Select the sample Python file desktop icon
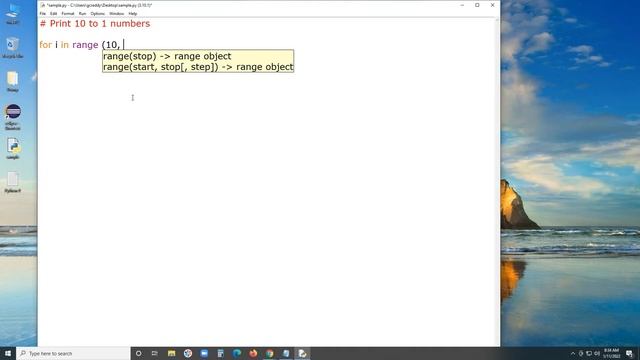Viewport: 640px width, 360px height. click(13, 149)
